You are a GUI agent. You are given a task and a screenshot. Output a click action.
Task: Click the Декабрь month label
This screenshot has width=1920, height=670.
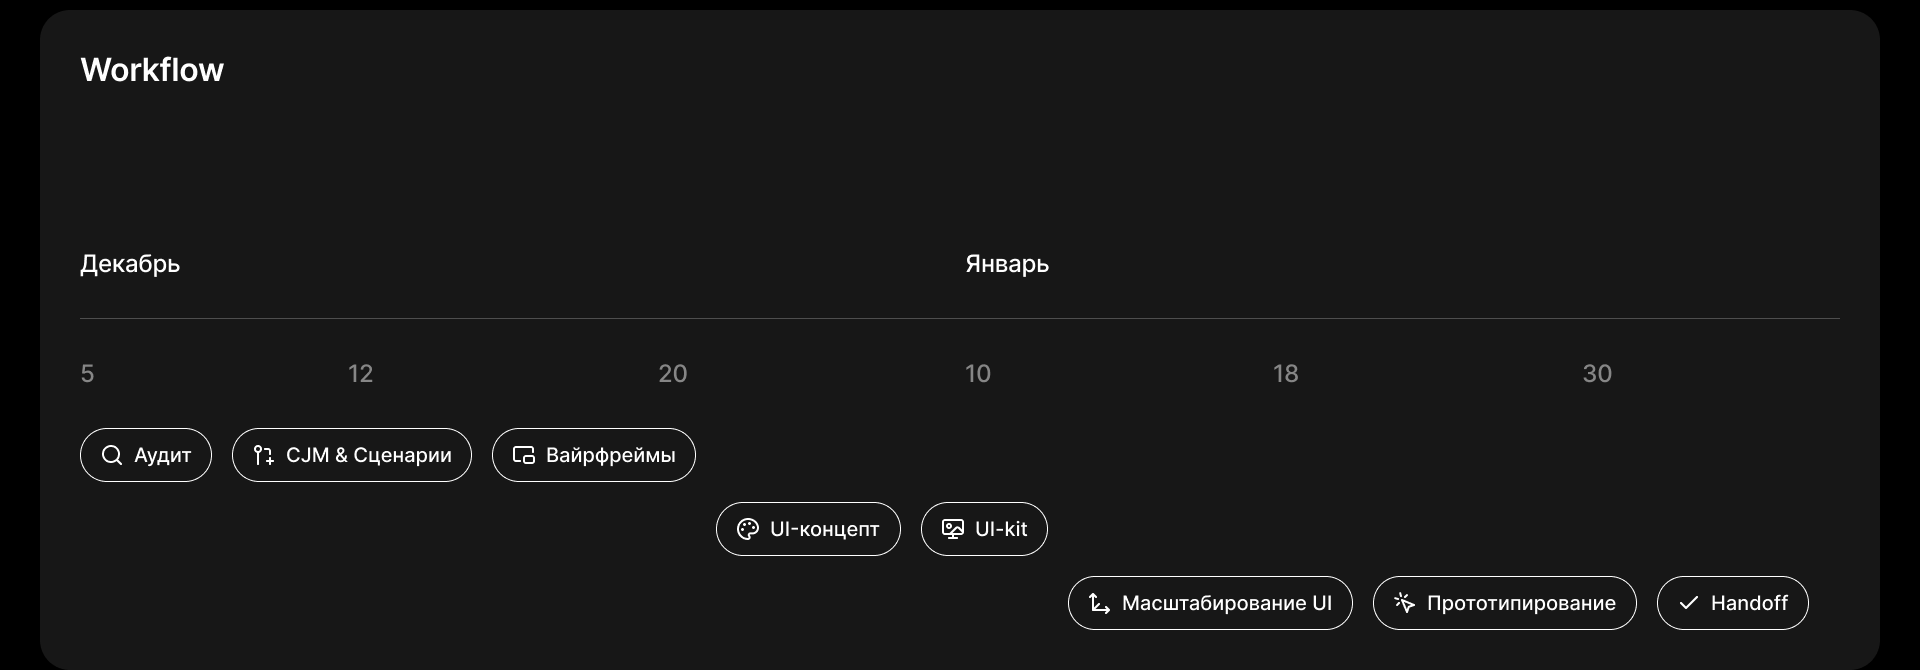130,263
